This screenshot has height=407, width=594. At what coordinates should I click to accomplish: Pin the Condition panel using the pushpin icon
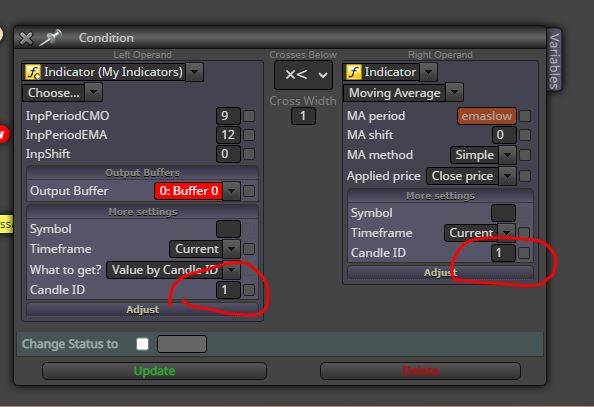pyautogui.click(x=50, y=38)
